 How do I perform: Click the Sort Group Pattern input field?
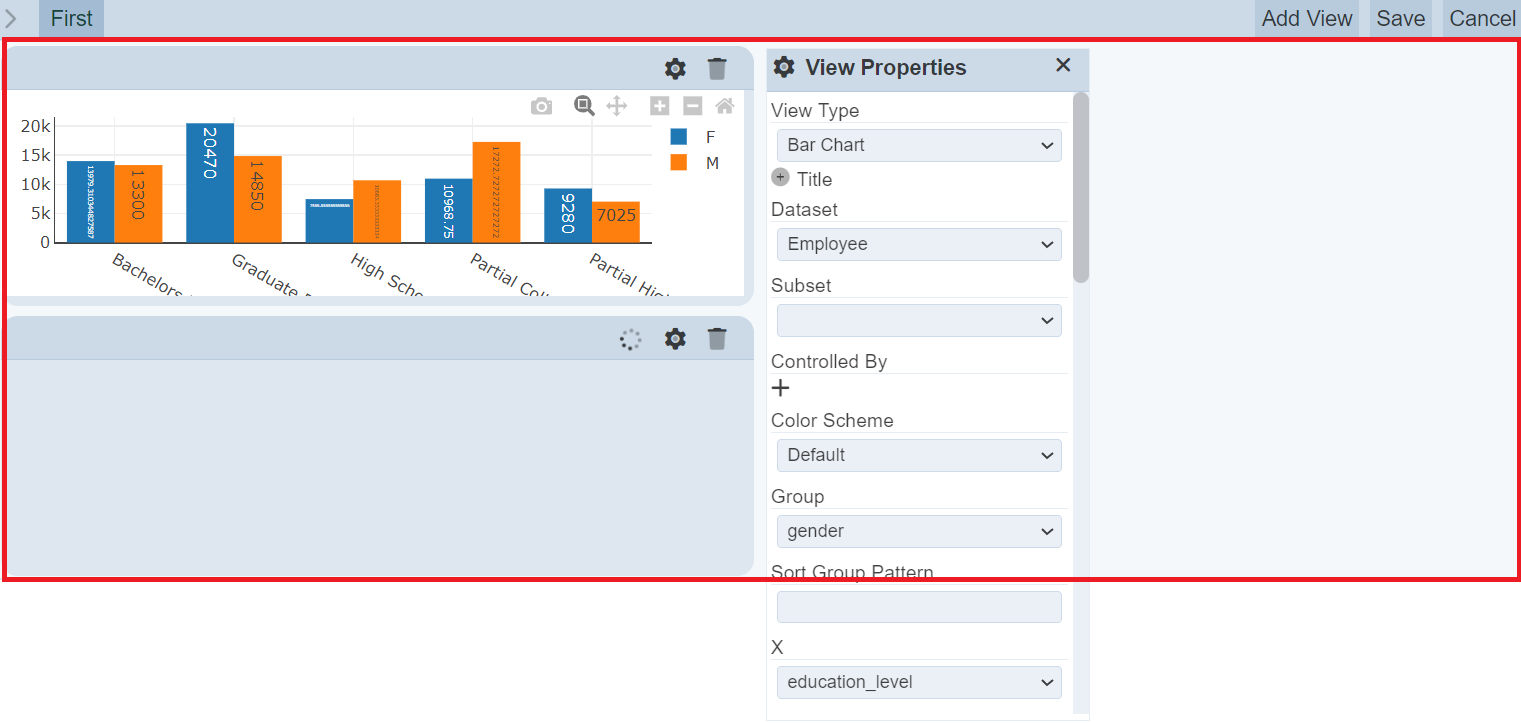[918, 607]
